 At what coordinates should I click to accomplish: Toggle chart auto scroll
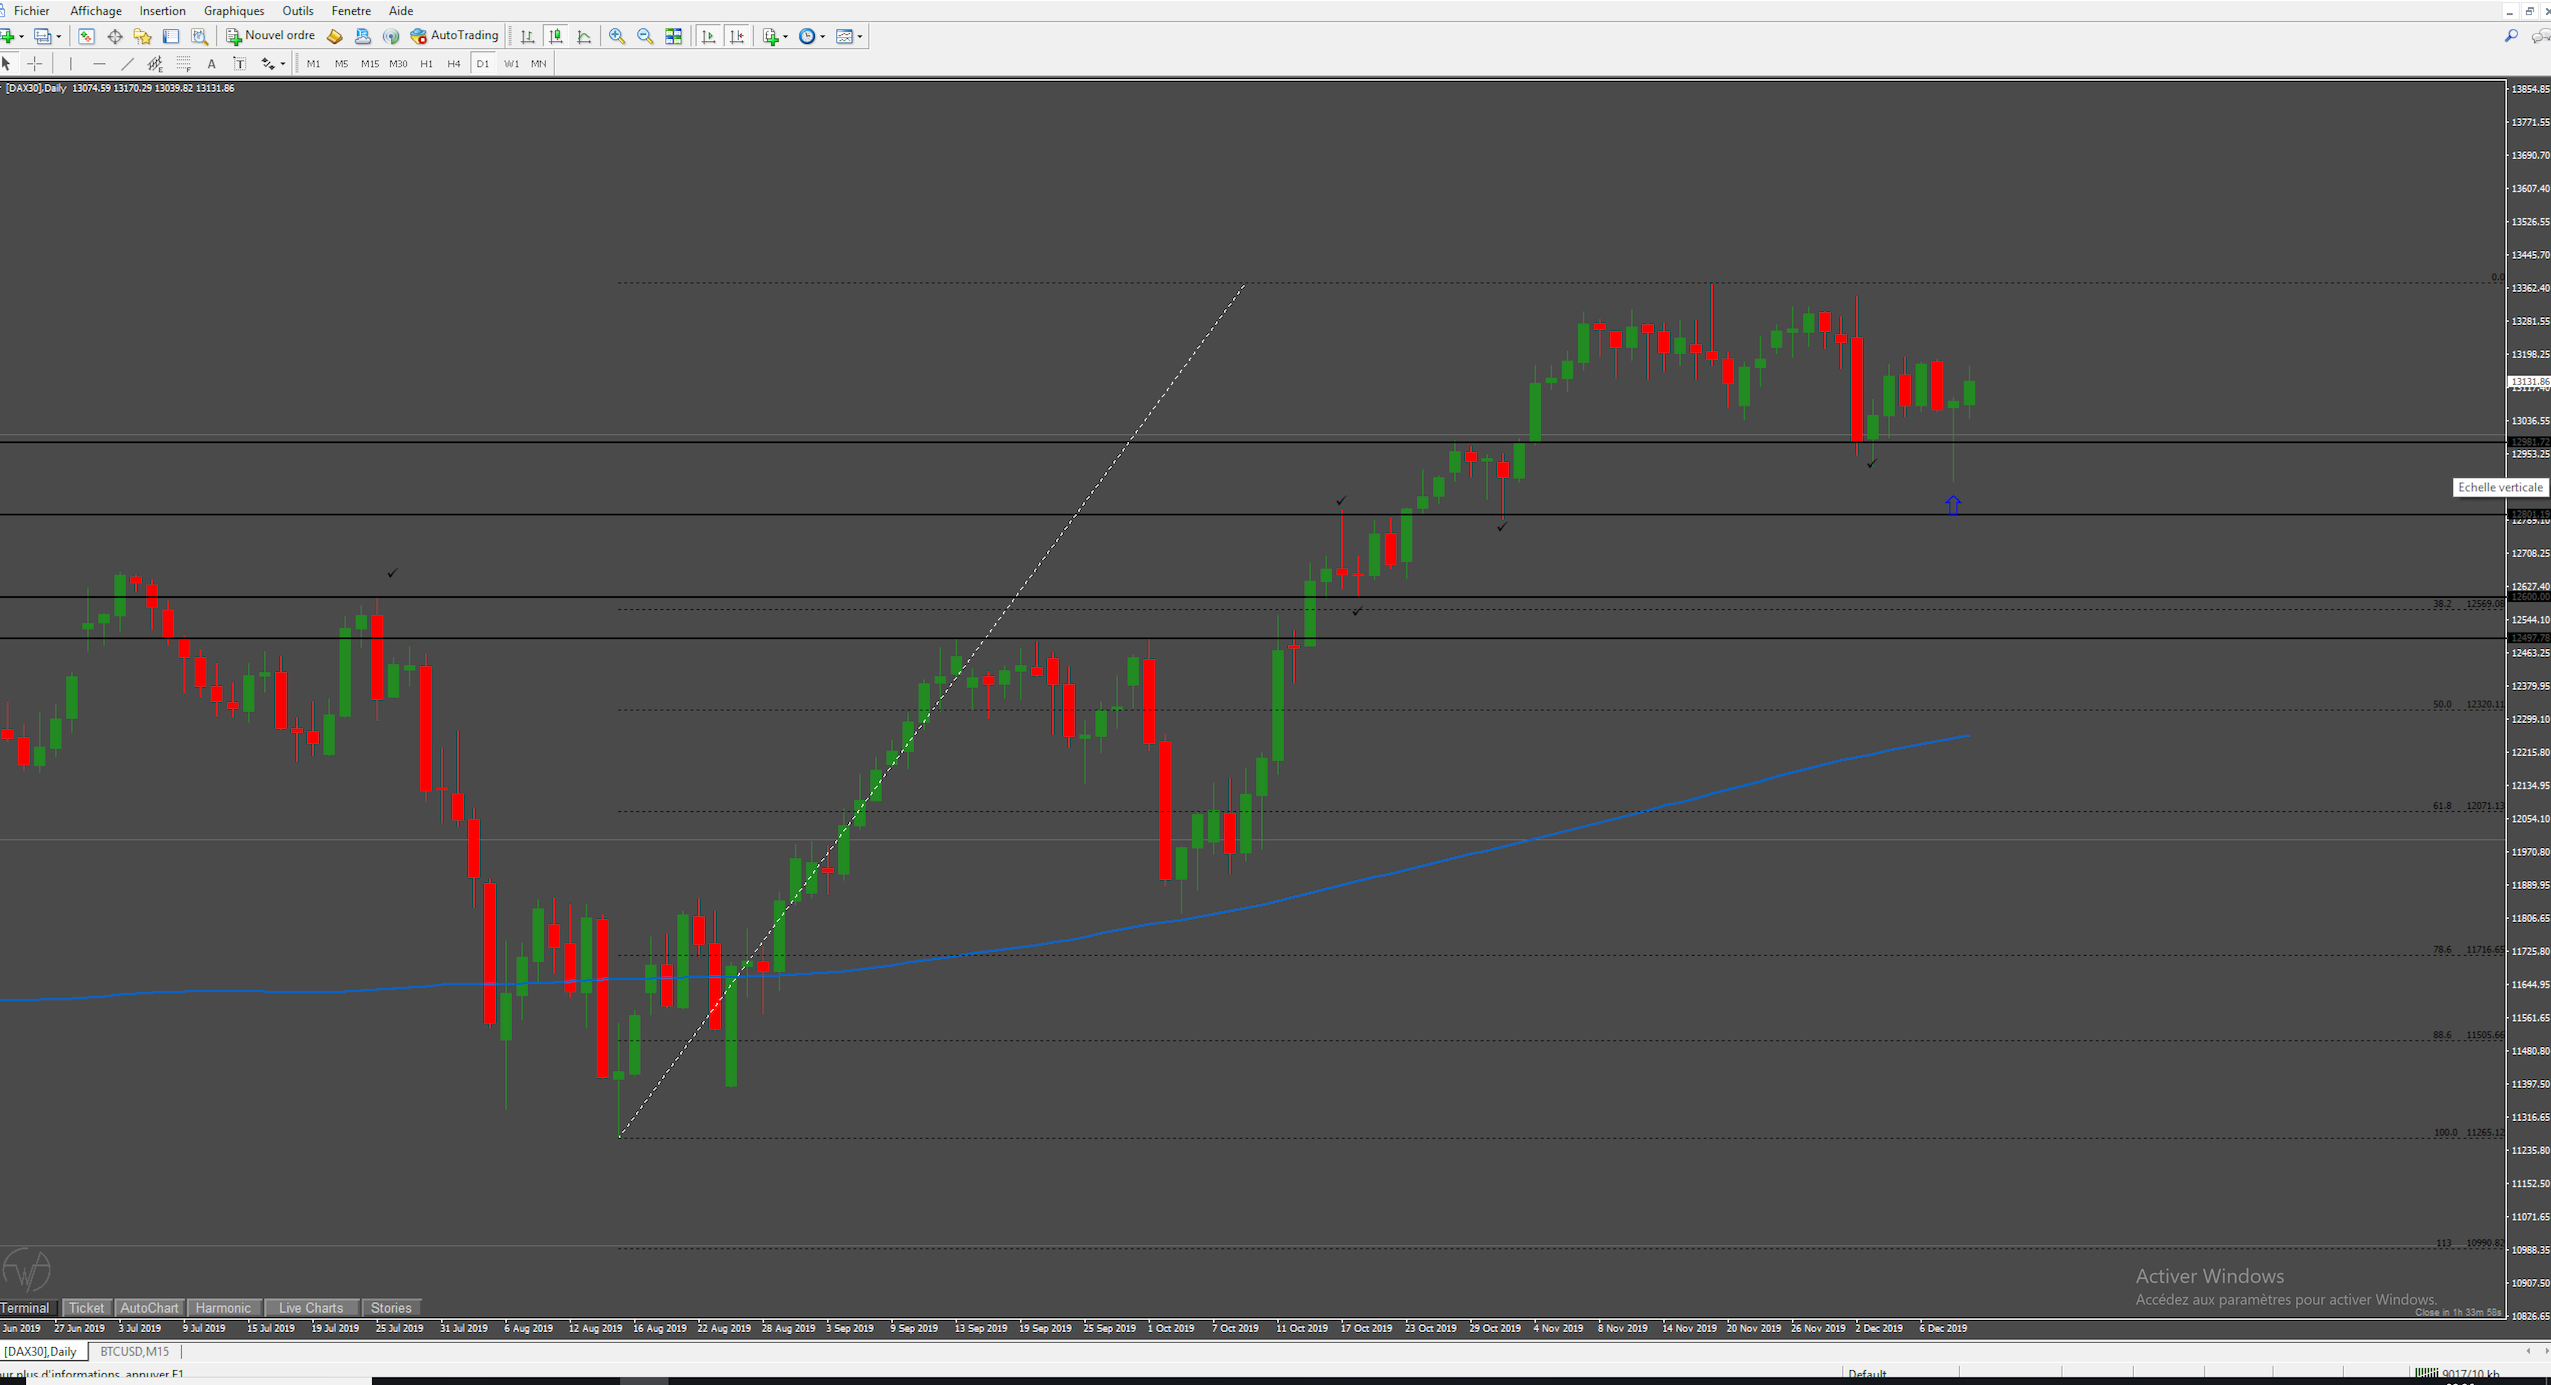click(709, 36)
